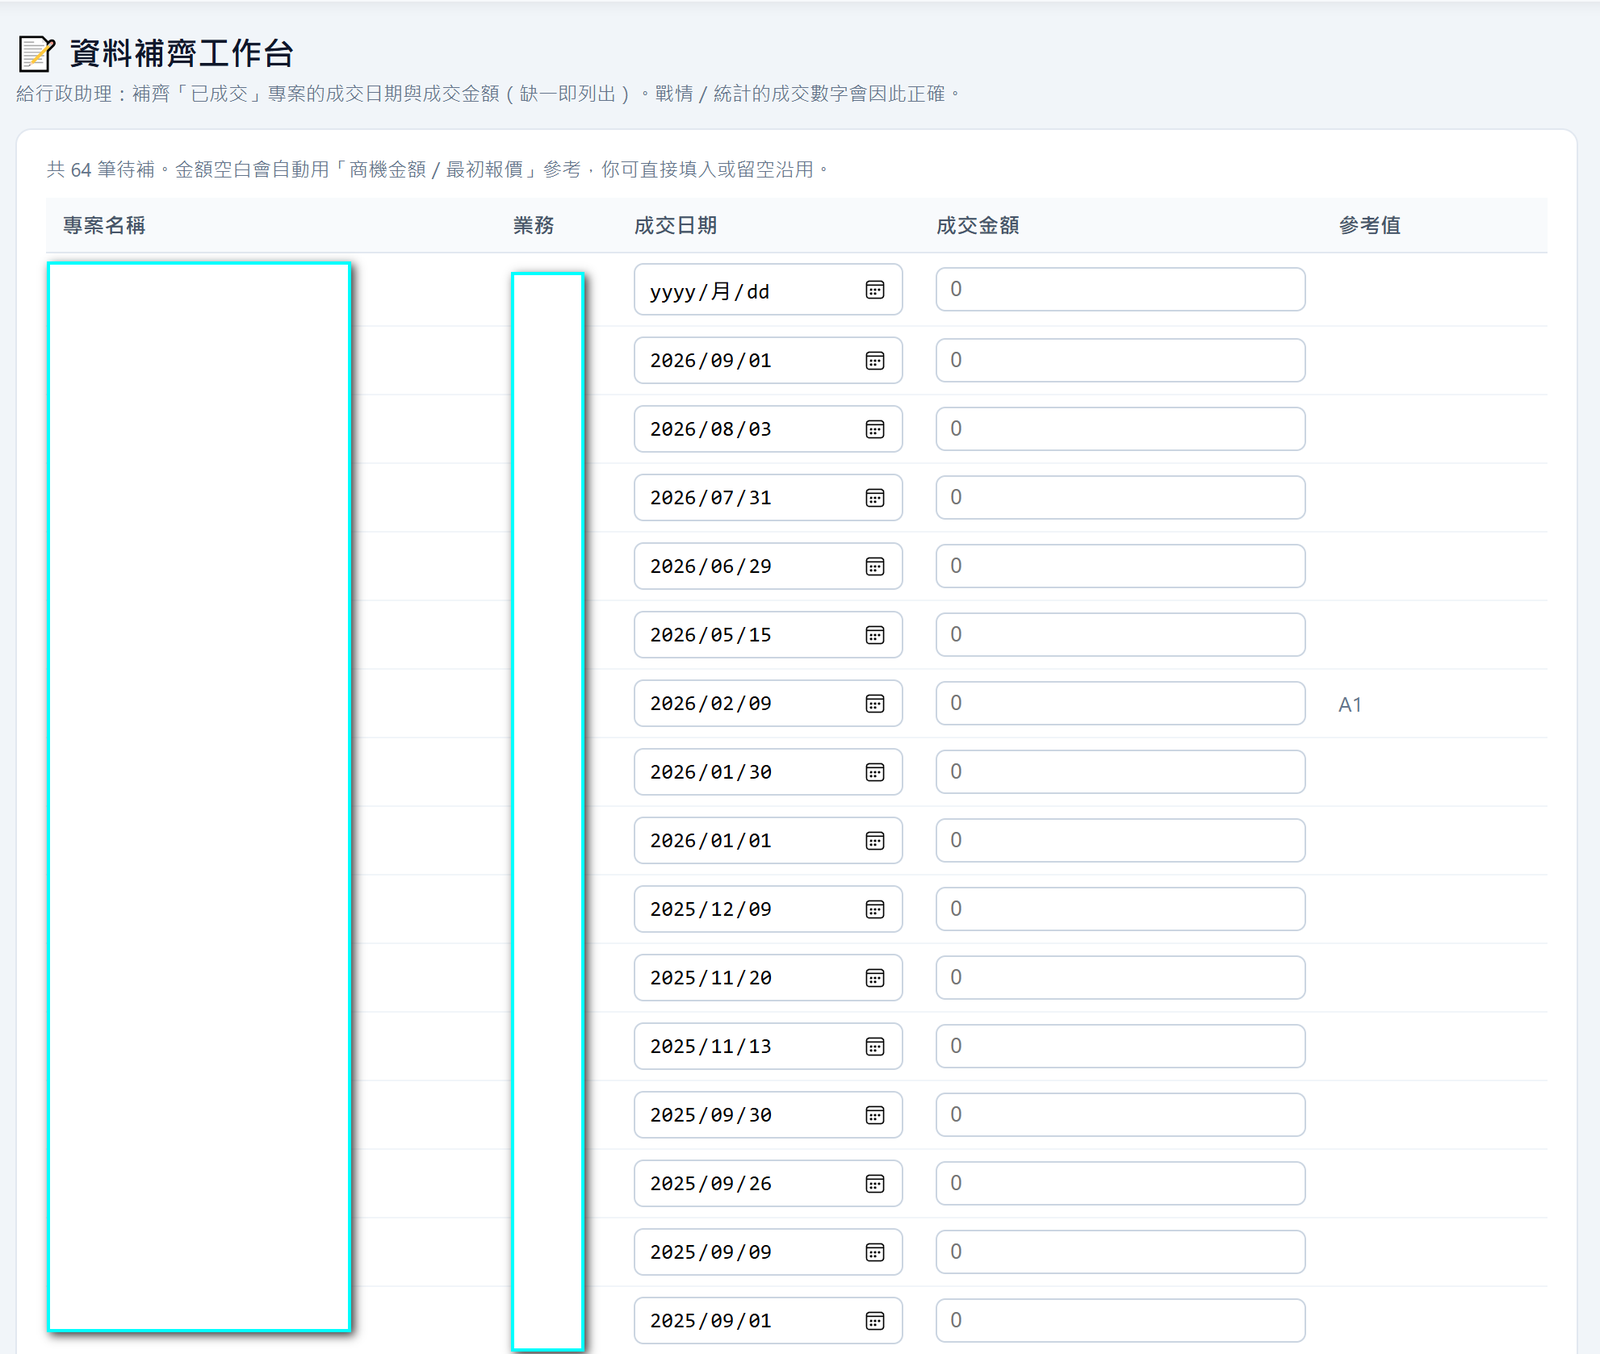Focus amount field in 2026/08/03 row
The image size is (1600, 1354).
pos(1120,429)
